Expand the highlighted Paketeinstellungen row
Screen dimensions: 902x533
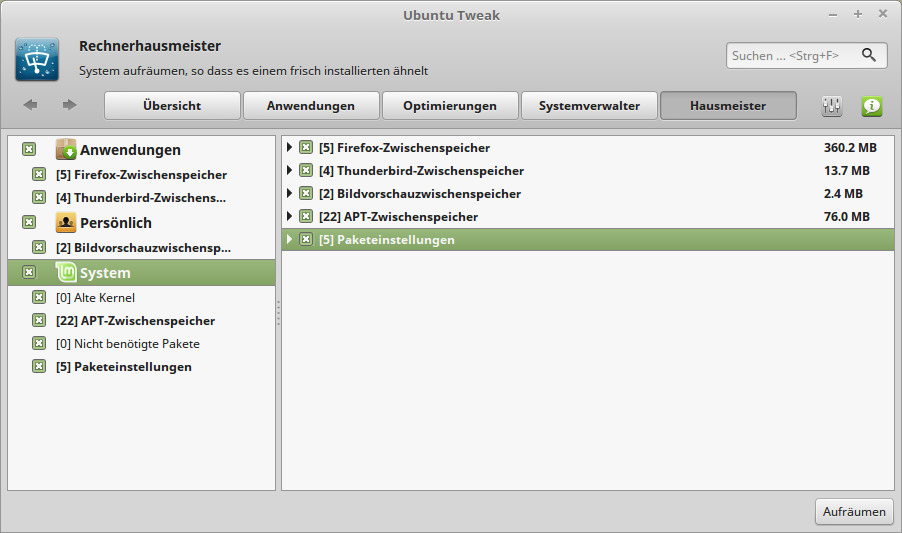(289, 240)
